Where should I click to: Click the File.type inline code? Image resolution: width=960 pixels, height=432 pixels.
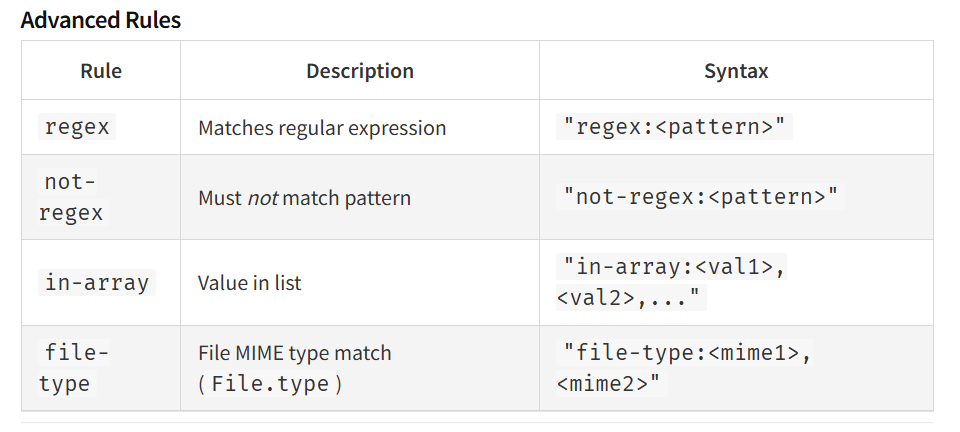pos(270,384)
